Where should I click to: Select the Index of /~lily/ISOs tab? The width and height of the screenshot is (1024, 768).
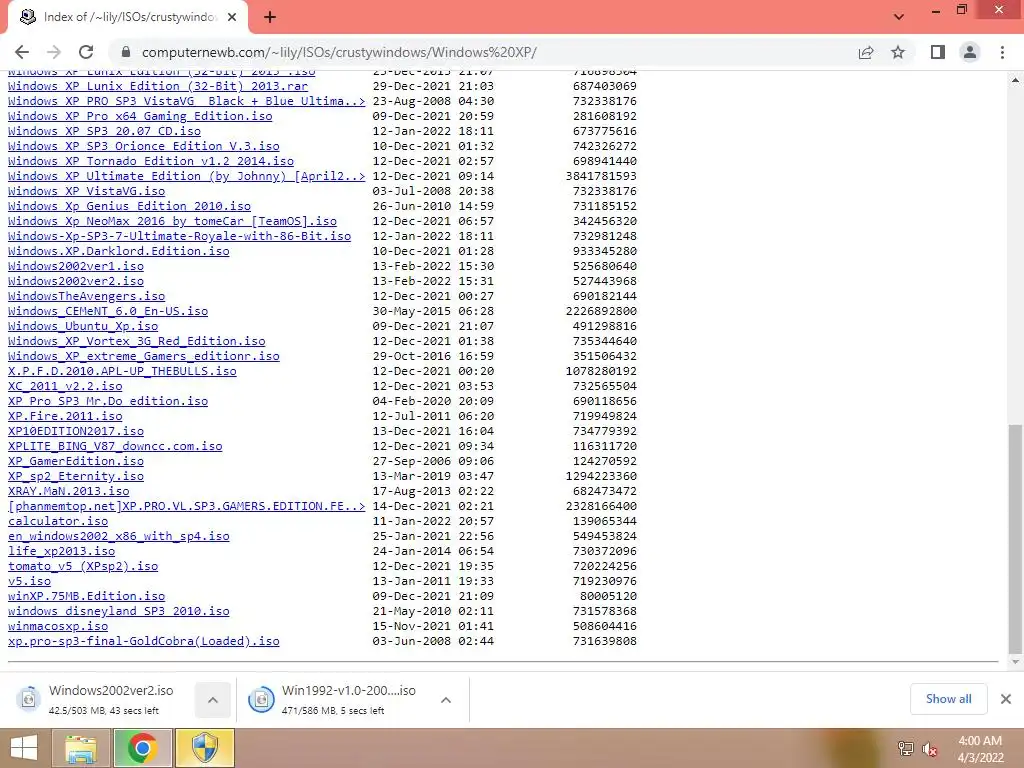[128, 17]
